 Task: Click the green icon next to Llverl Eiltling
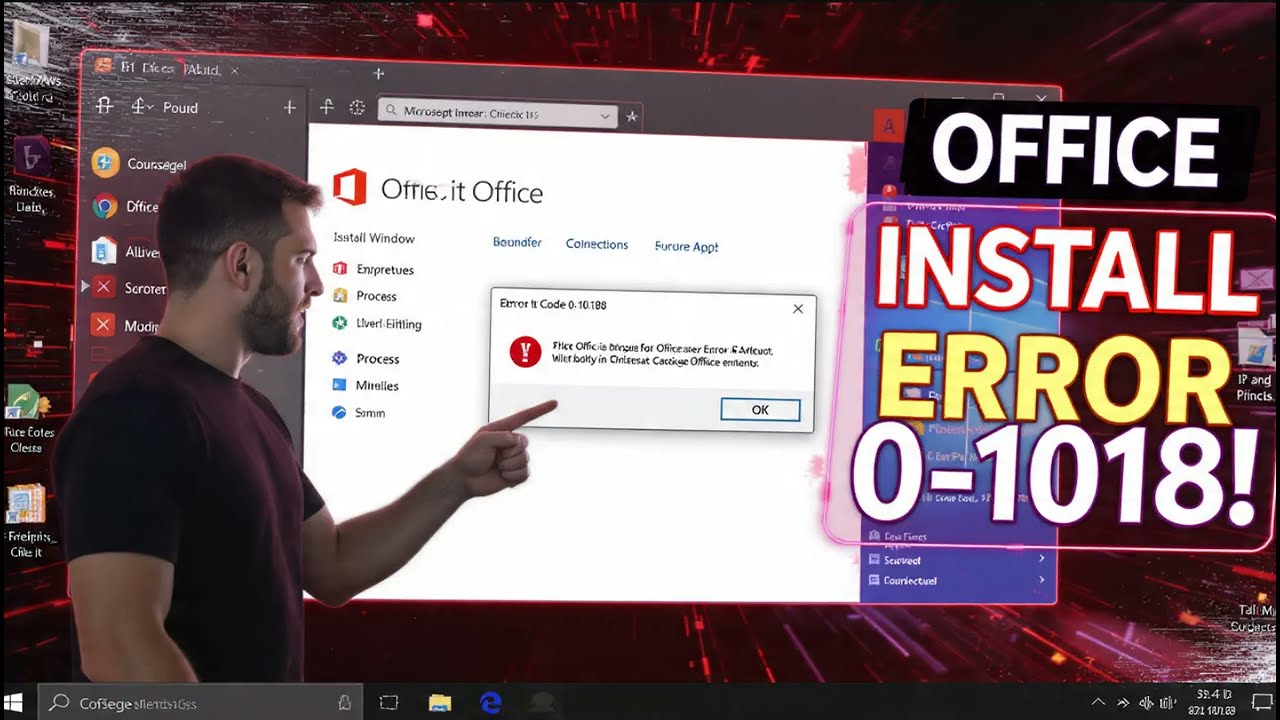click(339, 323)
